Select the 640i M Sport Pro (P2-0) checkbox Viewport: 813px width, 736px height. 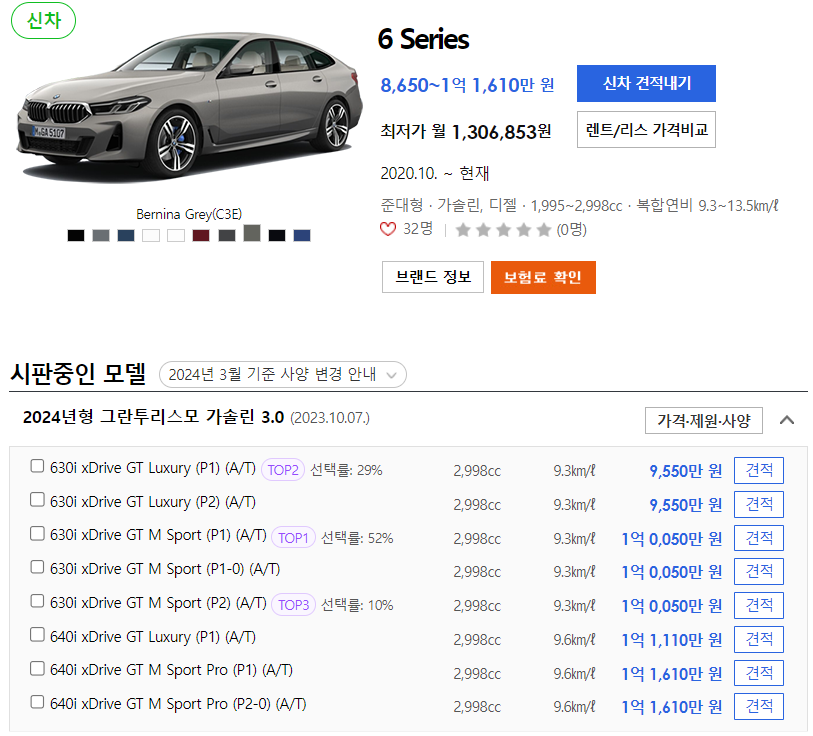(37, 702)
